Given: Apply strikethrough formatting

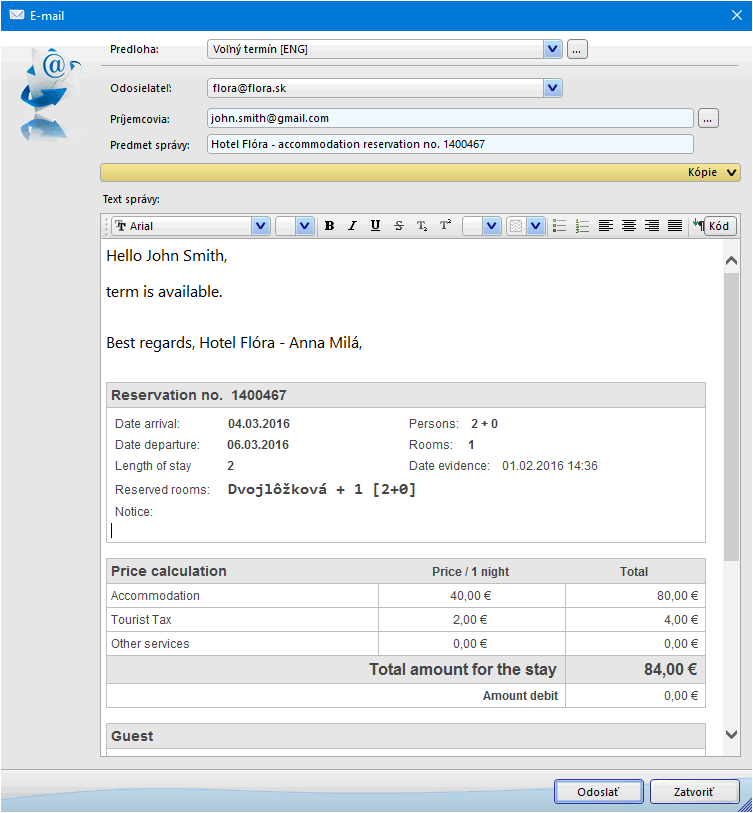Looking at the screenshot, I should click(x=398, y=226).
